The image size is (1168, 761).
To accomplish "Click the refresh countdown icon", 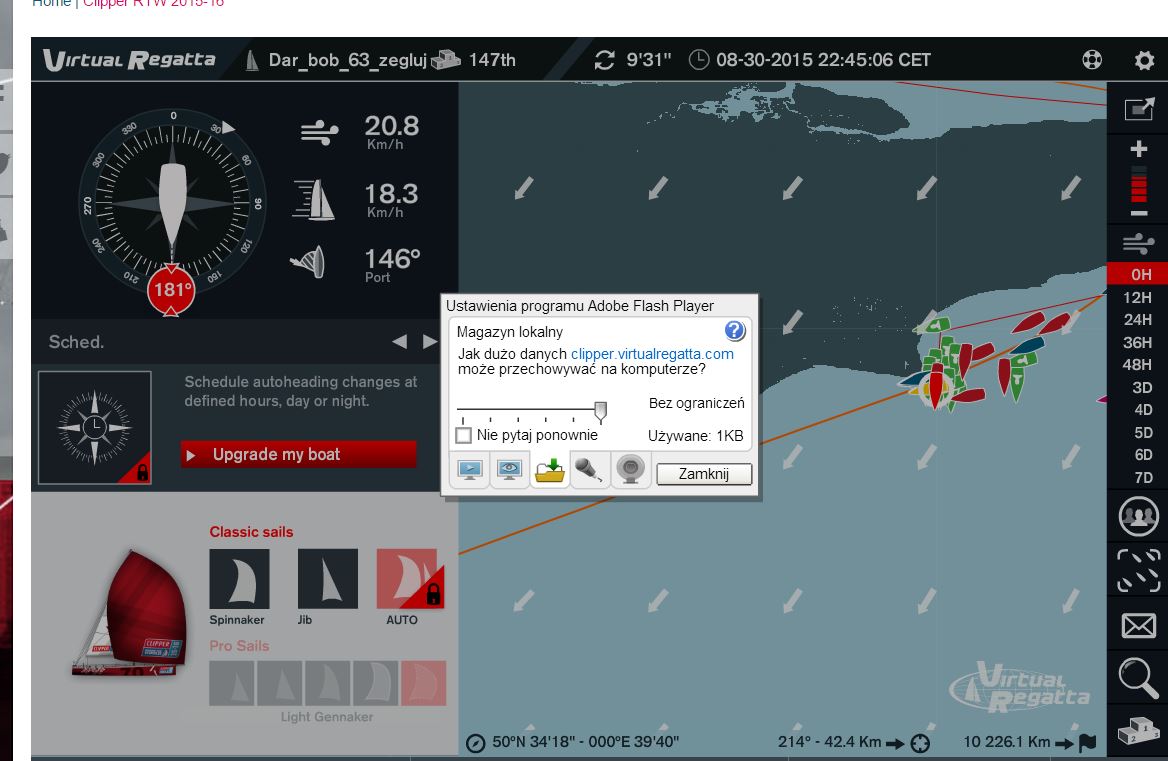I will click(604, 60).
